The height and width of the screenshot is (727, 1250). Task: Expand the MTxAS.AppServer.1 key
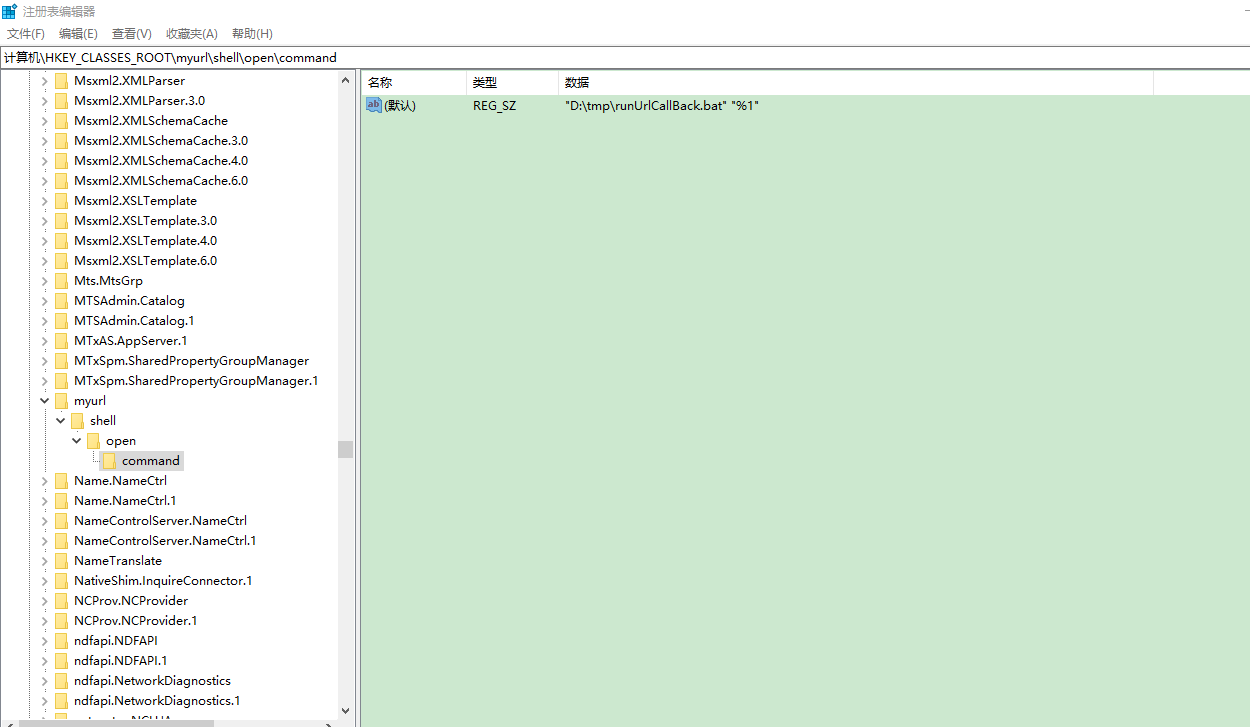(44, 340)
